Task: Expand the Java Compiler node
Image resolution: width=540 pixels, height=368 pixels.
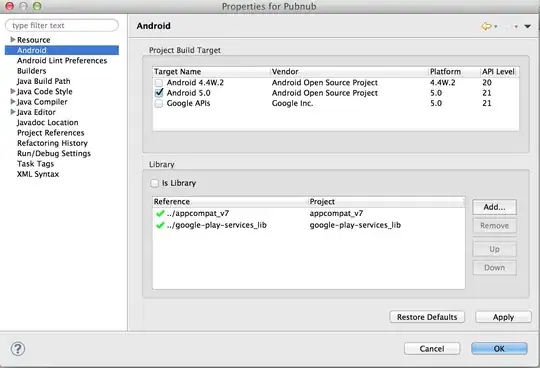Action: (x=13, y=102)
